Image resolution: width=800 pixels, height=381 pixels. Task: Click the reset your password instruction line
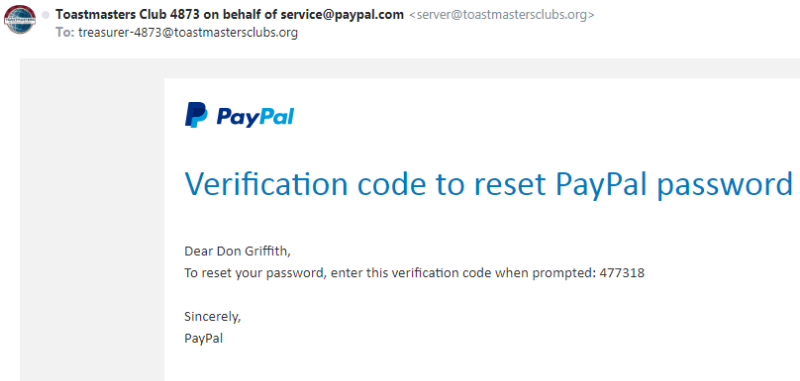point(414,273)
